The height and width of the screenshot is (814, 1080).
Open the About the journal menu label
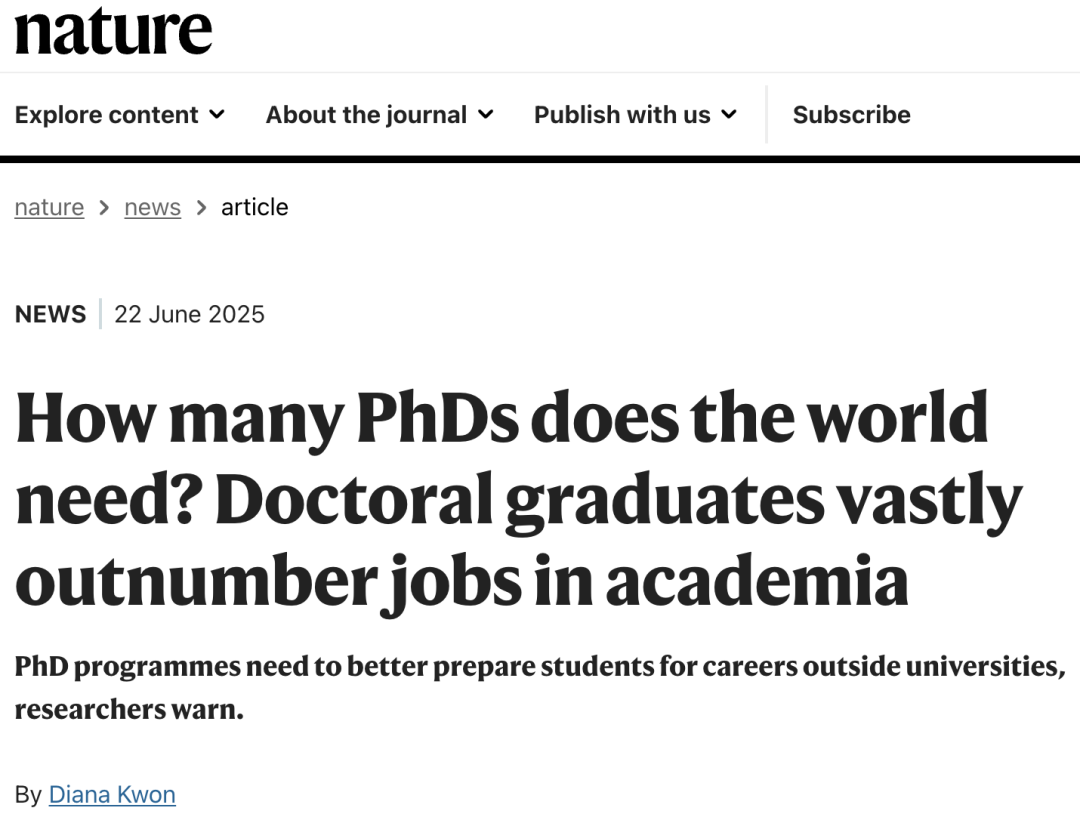pos(366,115)
